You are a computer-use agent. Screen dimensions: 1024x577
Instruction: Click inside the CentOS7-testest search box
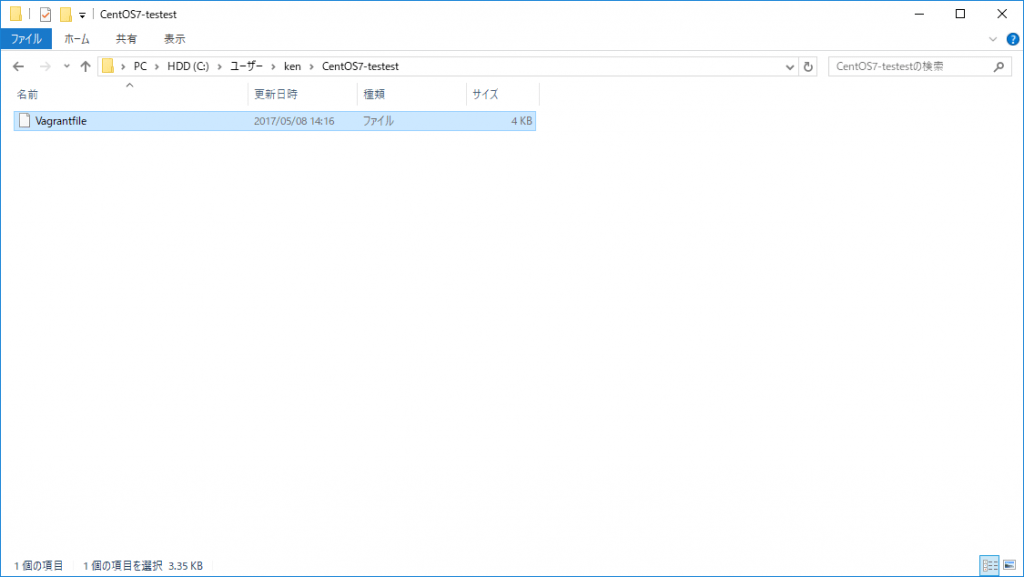pyautogui.click(x=910, y=66)
